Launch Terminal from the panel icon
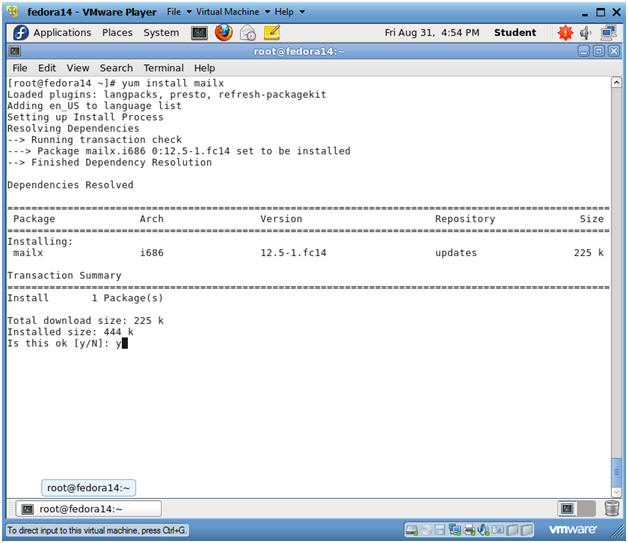Screen dimensions: 628x543 coord(199,33)
